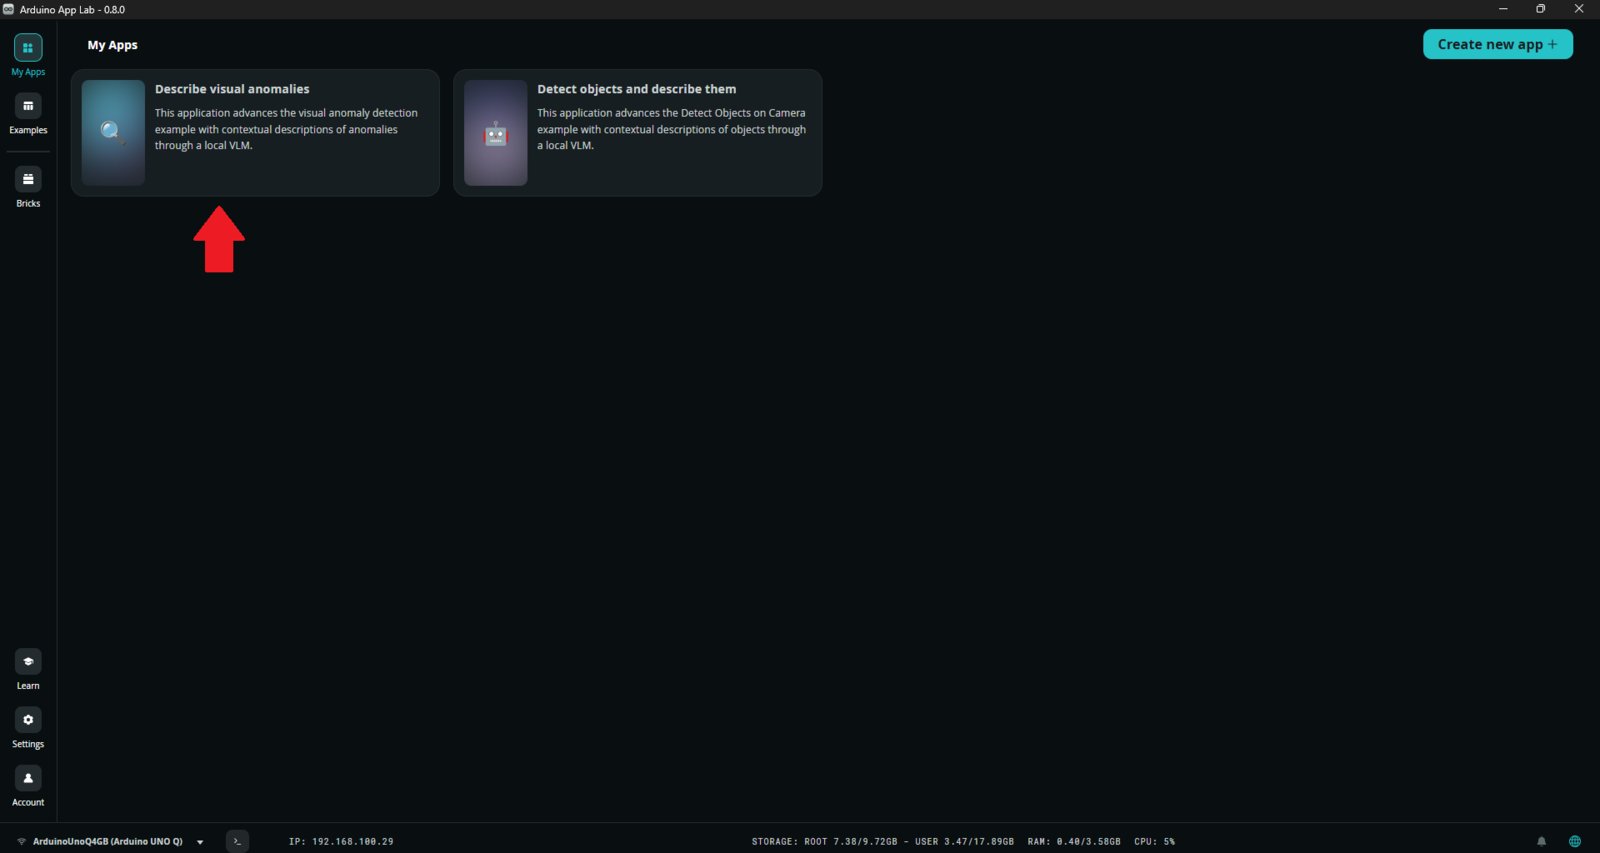Click the ArduinoUnoQ4GB (Arduino UNO Q) board name

[108, 842]
